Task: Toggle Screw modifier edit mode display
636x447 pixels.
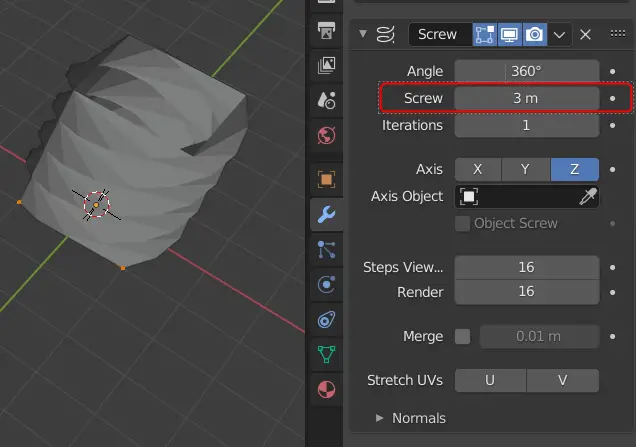Action: [485, 34]
